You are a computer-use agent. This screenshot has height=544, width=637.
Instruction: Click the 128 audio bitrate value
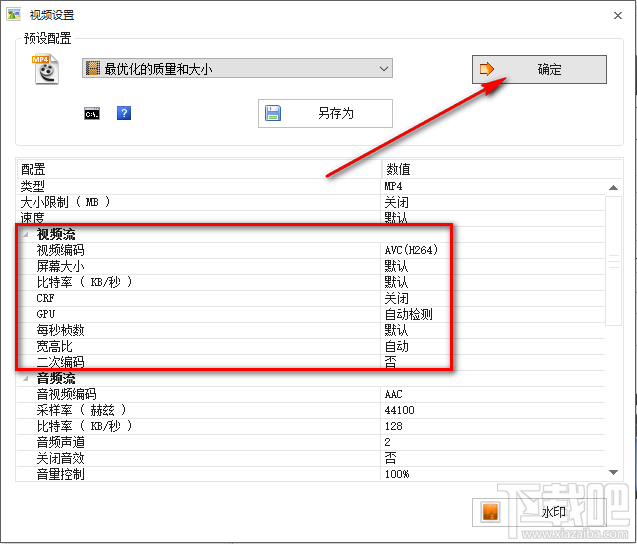393,426
